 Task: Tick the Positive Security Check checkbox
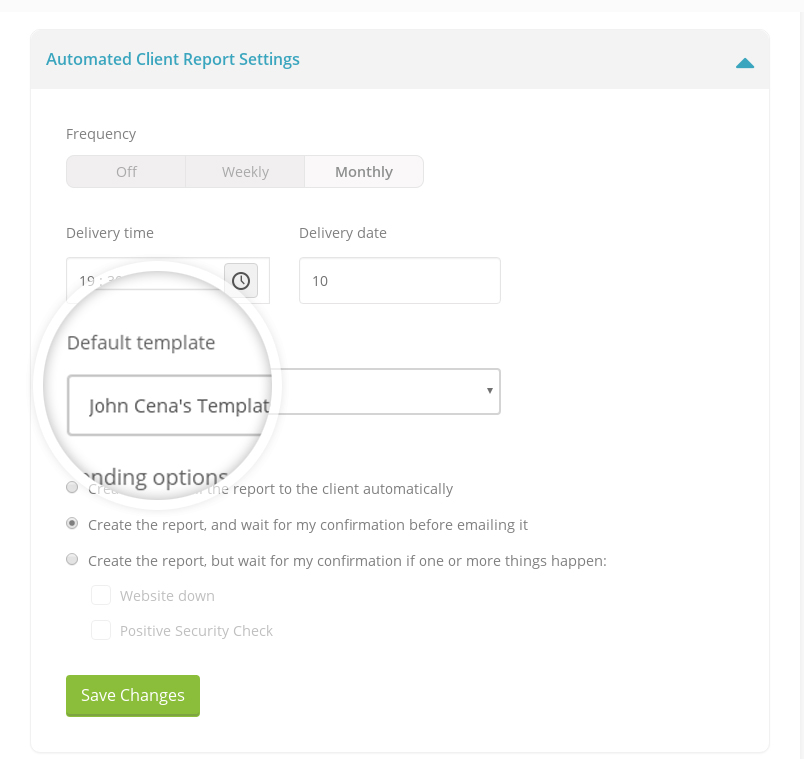[101, 631]
